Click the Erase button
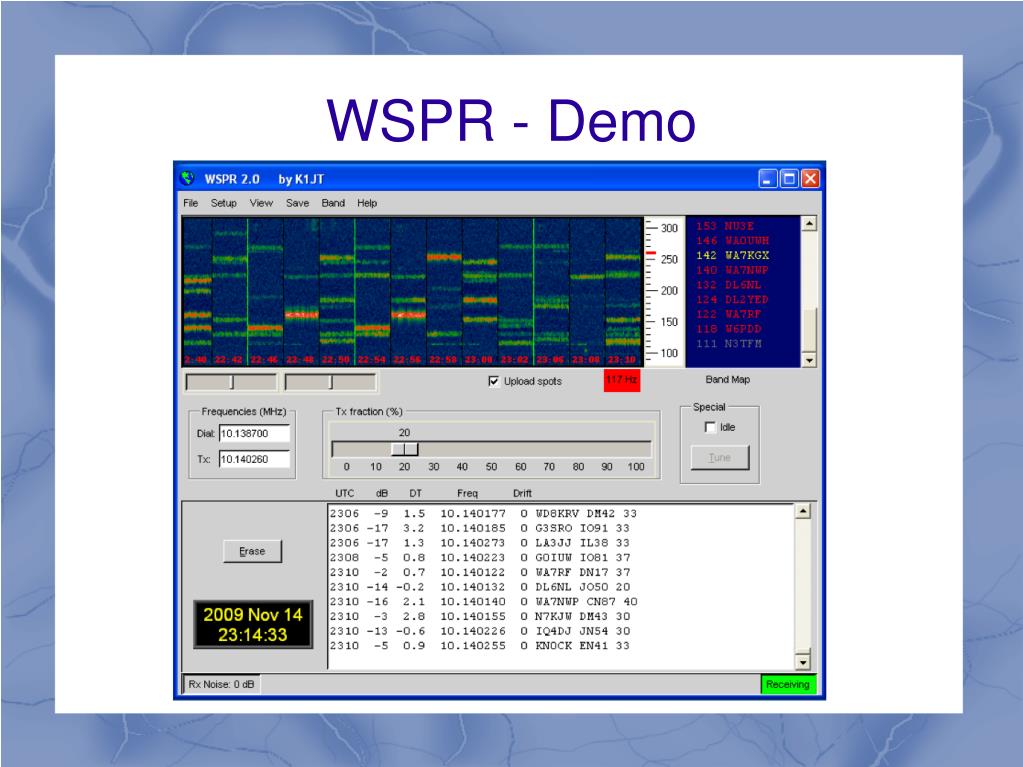The height and width of the screenshot is (767, 1023). [252, 551]
